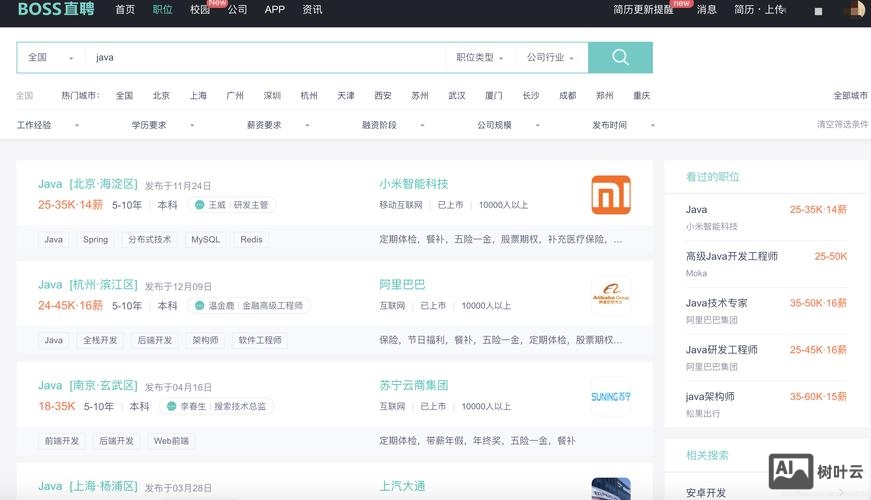Open the user avatar in header
This screenshot has width=871, height=500.
(x=856, y=10)
